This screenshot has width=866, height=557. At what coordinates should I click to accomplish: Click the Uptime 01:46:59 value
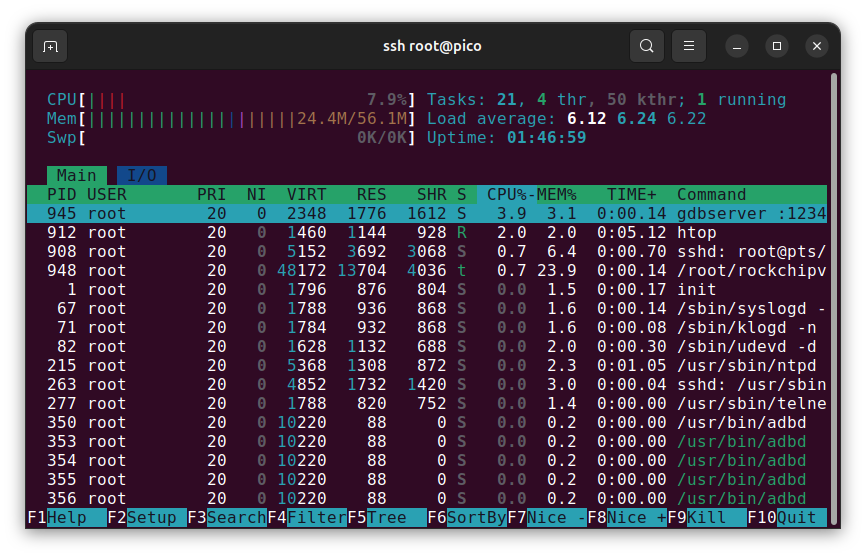pyautogui.click(x=546, y=137)
